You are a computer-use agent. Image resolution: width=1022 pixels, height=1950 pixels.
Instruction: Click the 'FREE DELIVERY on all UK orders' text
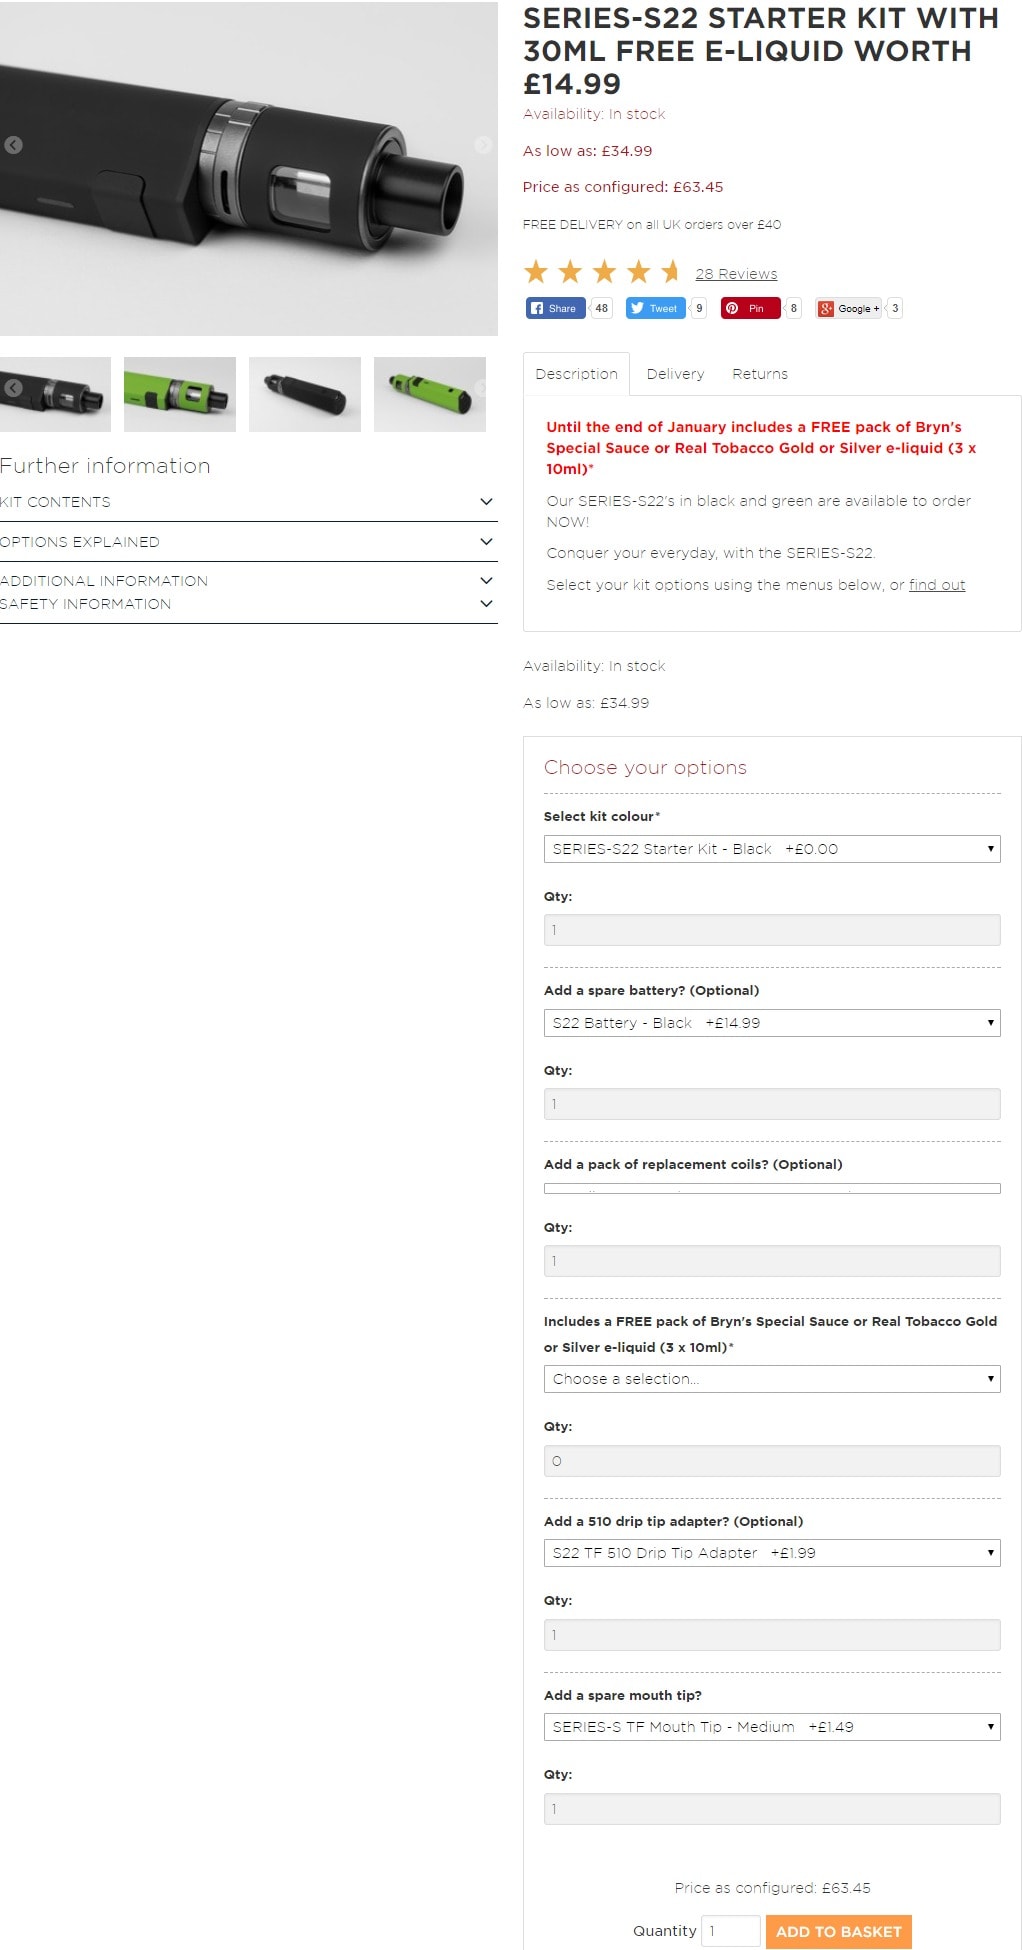652,225
